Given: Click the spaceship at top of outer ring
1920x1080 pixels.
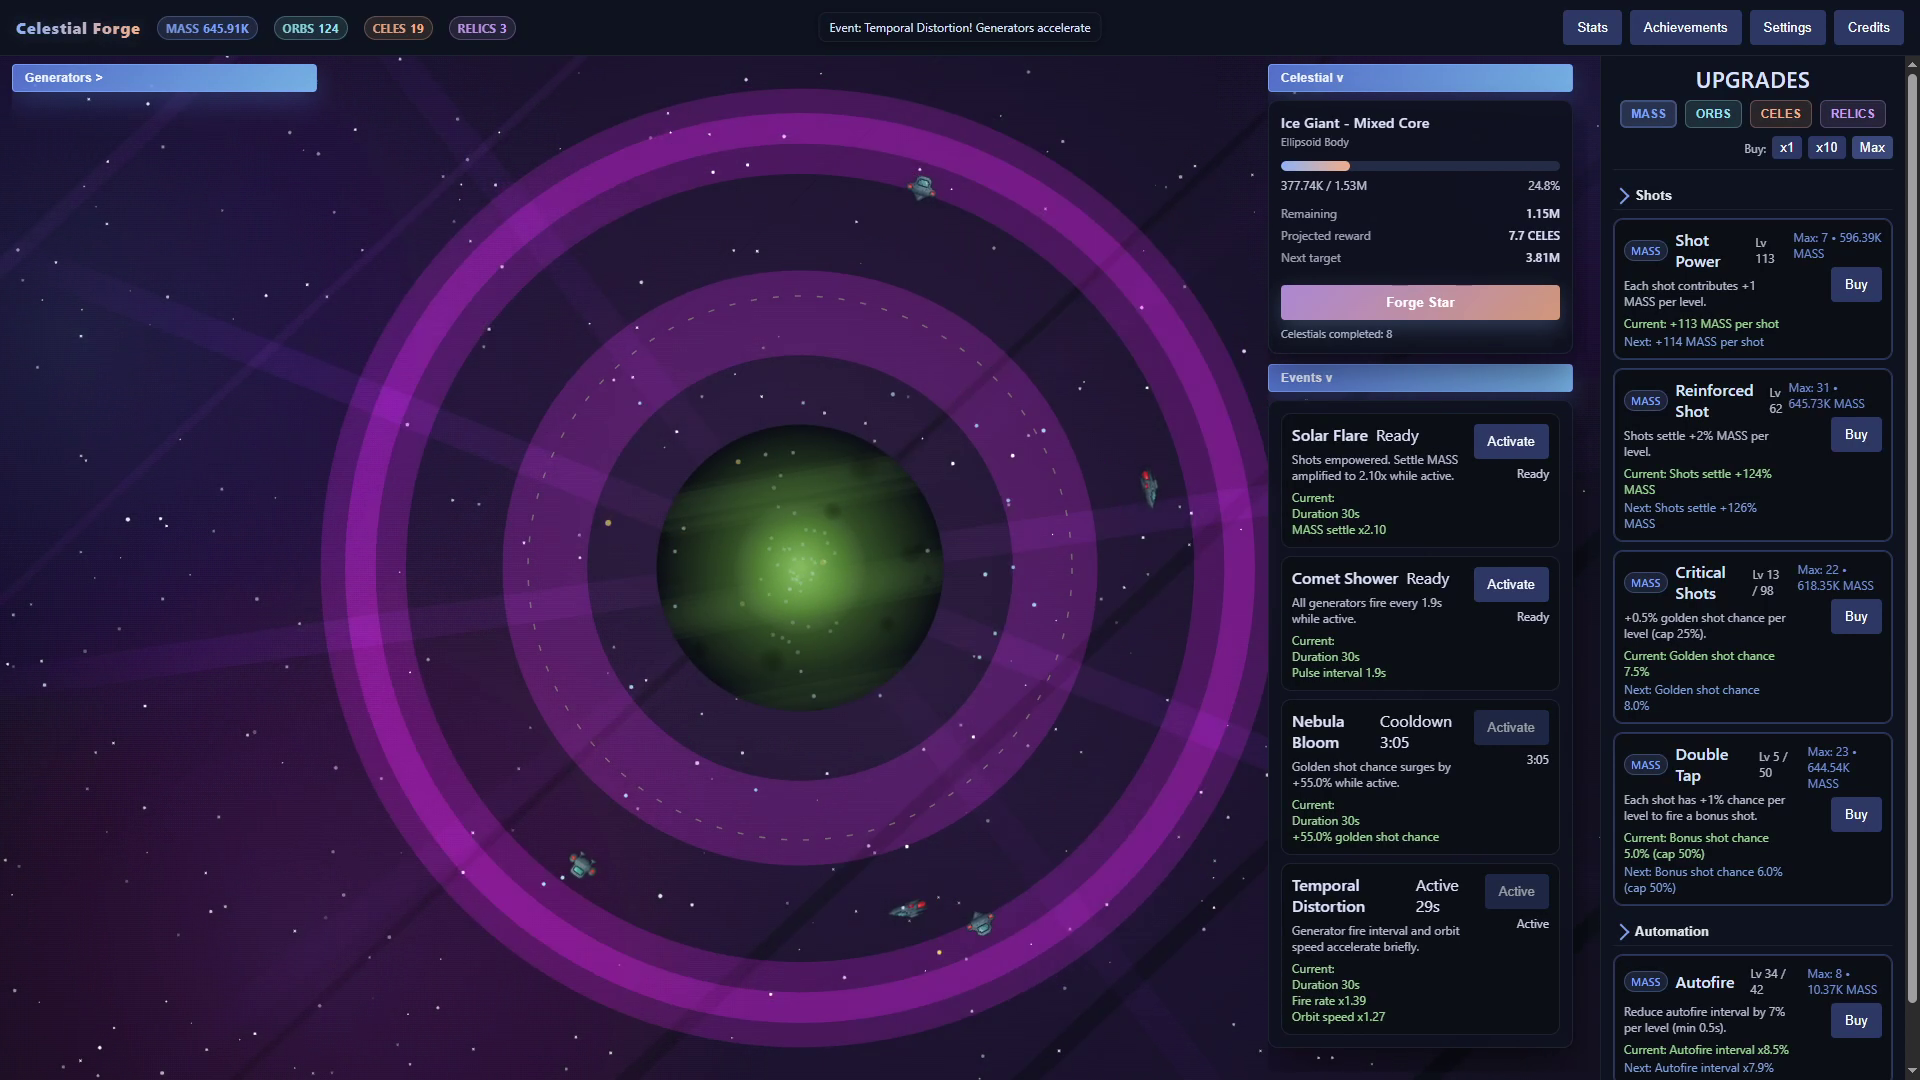Looking at the screenshot, I should click(921, 187).
